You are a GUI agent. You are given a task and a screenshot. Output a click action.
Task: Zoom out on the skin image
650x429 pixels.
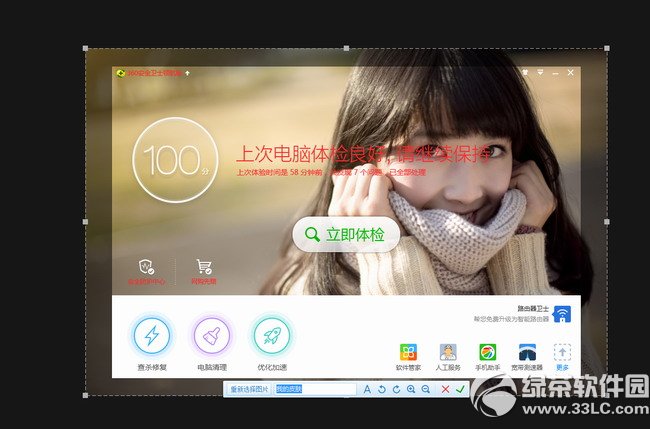(x=426, y=389)
